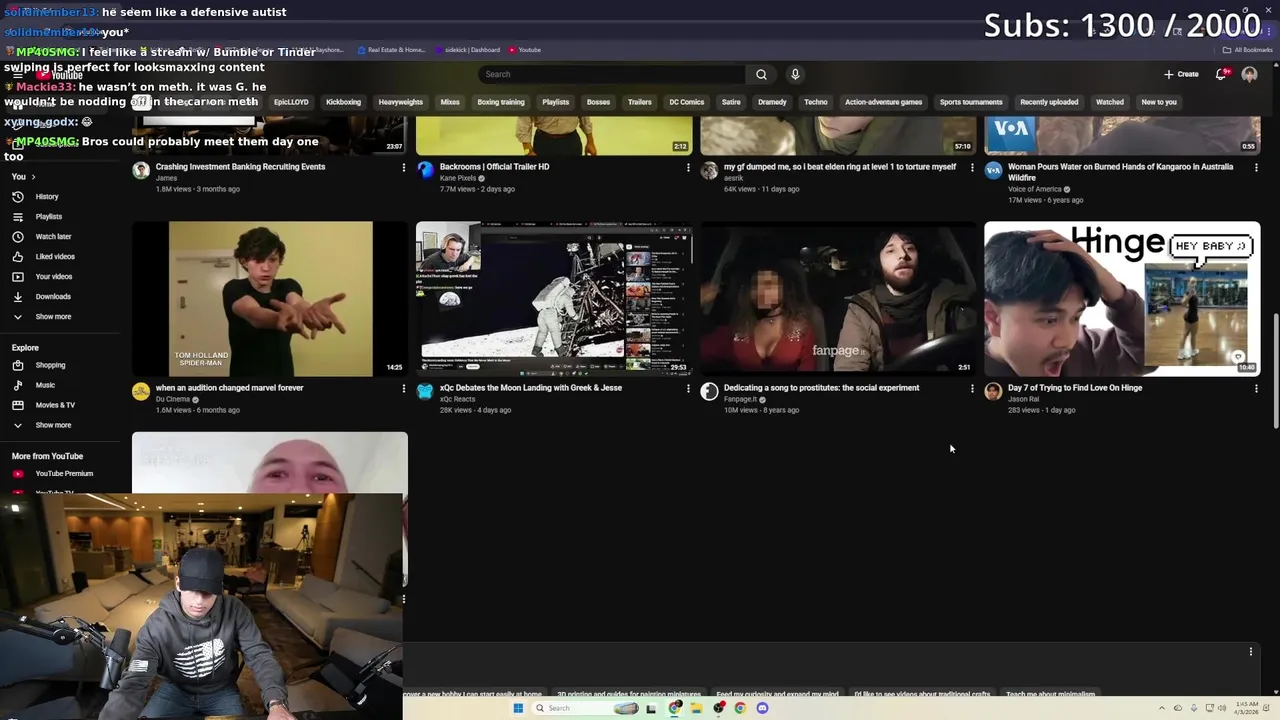Select the Mixes filter chip

click(450, 102)
